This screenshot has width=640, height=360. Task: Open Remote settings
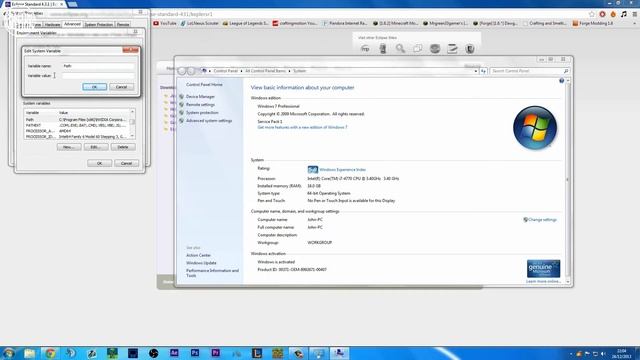(200, 105)
